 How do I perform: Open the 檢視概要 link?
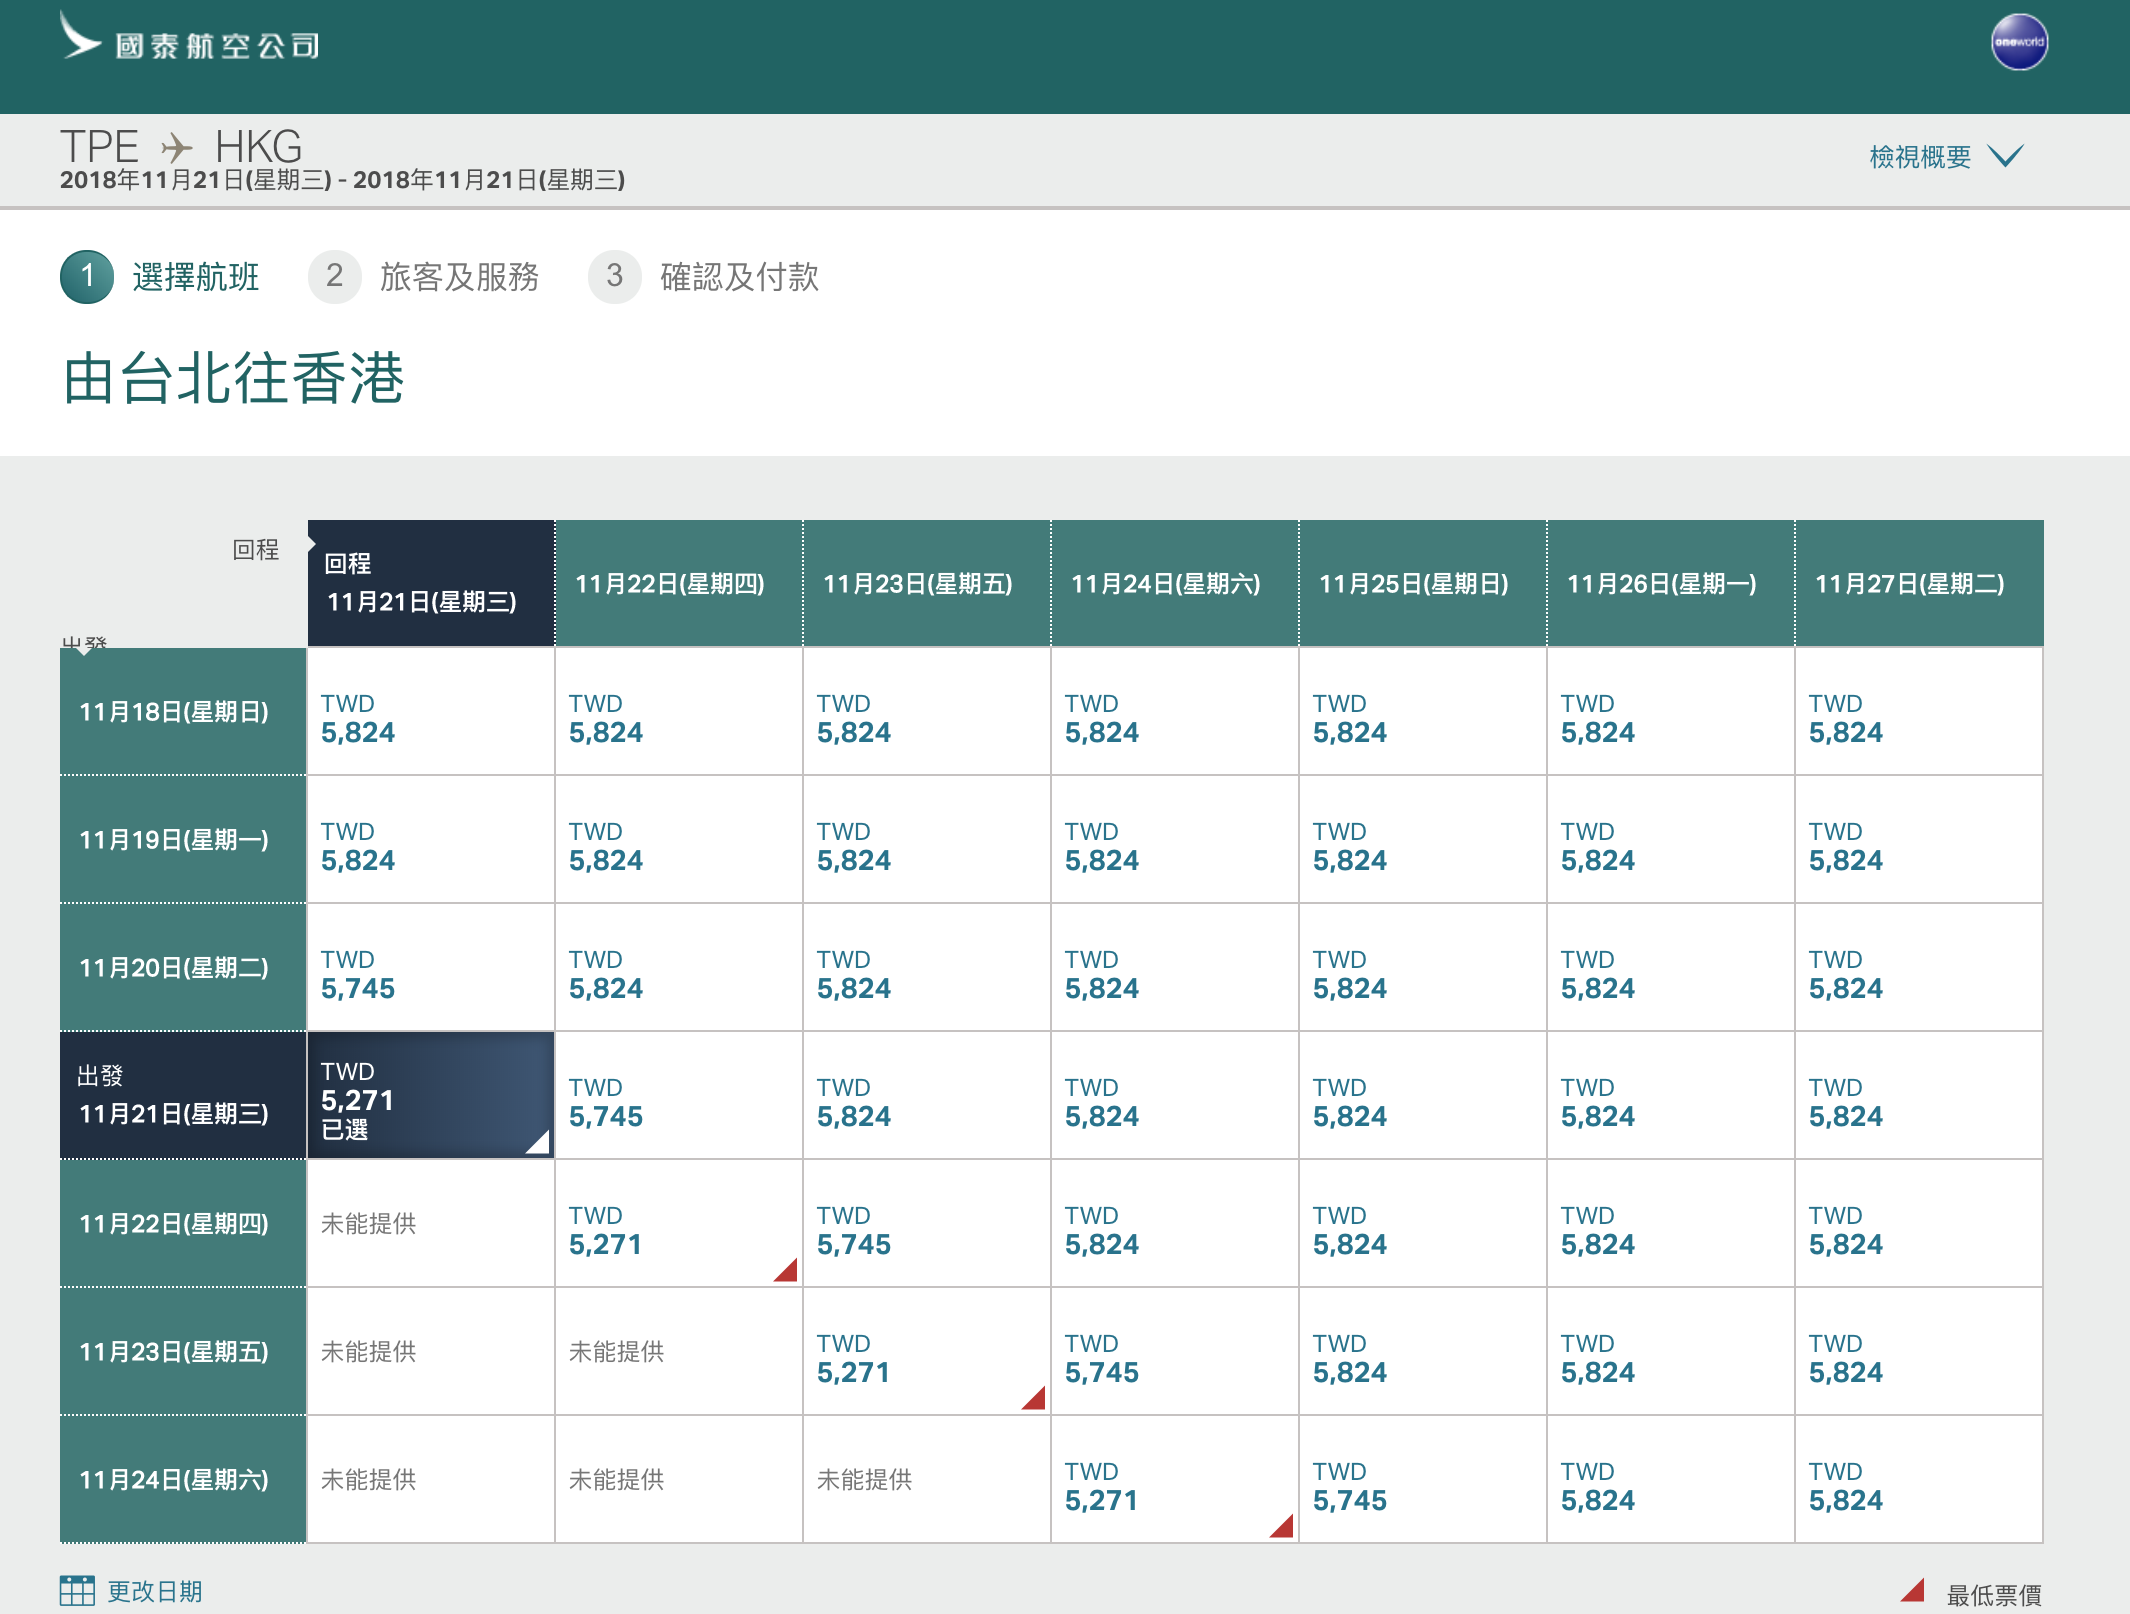tap(1920, 157)
